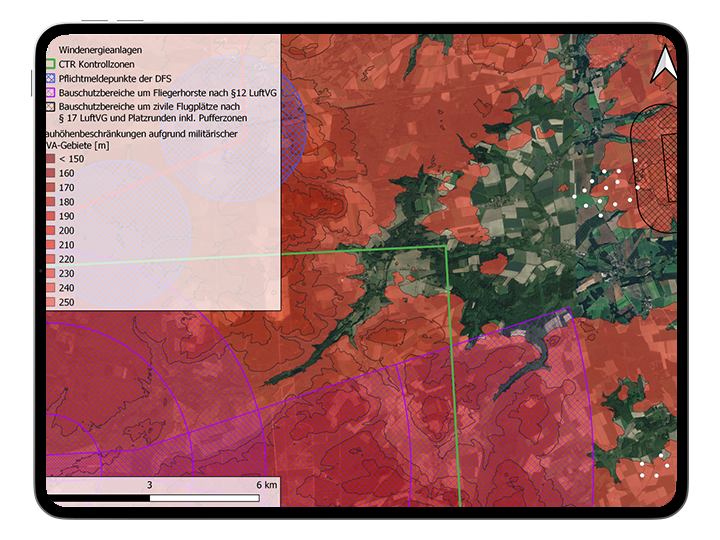
Task: Click the 180 height class label
Action: point(67,202)
